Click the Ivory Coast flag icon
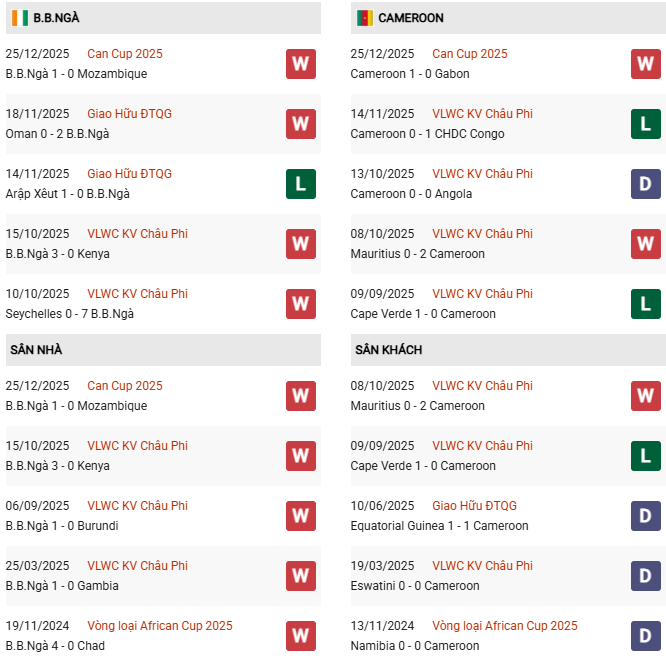 (19, 18)
